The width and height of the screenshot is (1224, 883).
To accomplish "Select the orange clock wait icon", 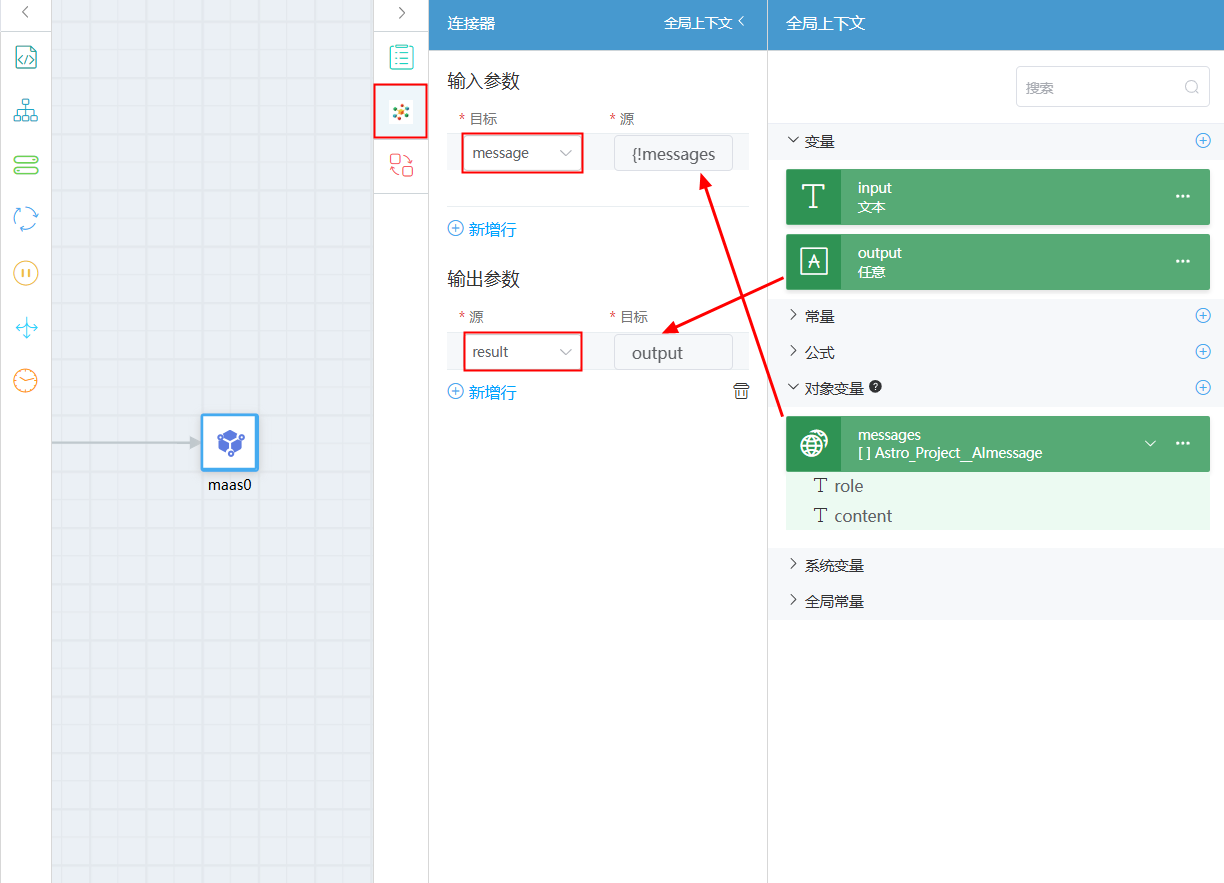I will coord(26,381).
